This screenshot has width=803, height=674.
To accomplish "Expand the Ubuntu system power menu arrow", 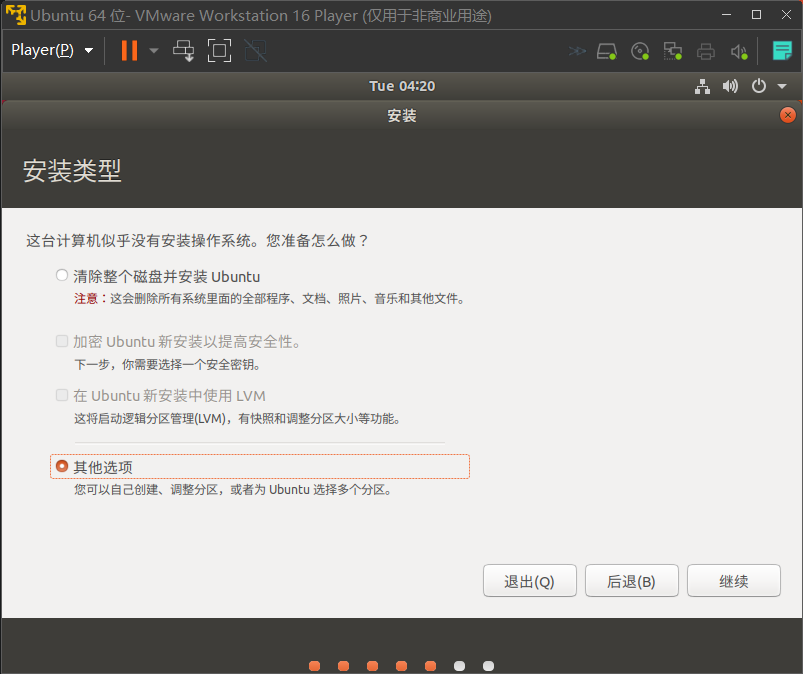I will [782, 87].
